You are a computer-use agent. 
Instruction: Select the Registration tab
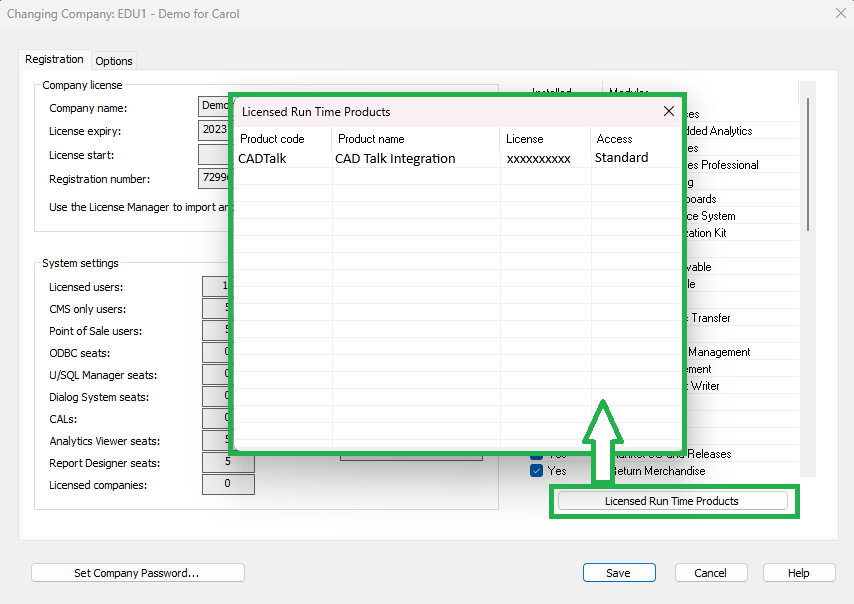pos(54,60)
